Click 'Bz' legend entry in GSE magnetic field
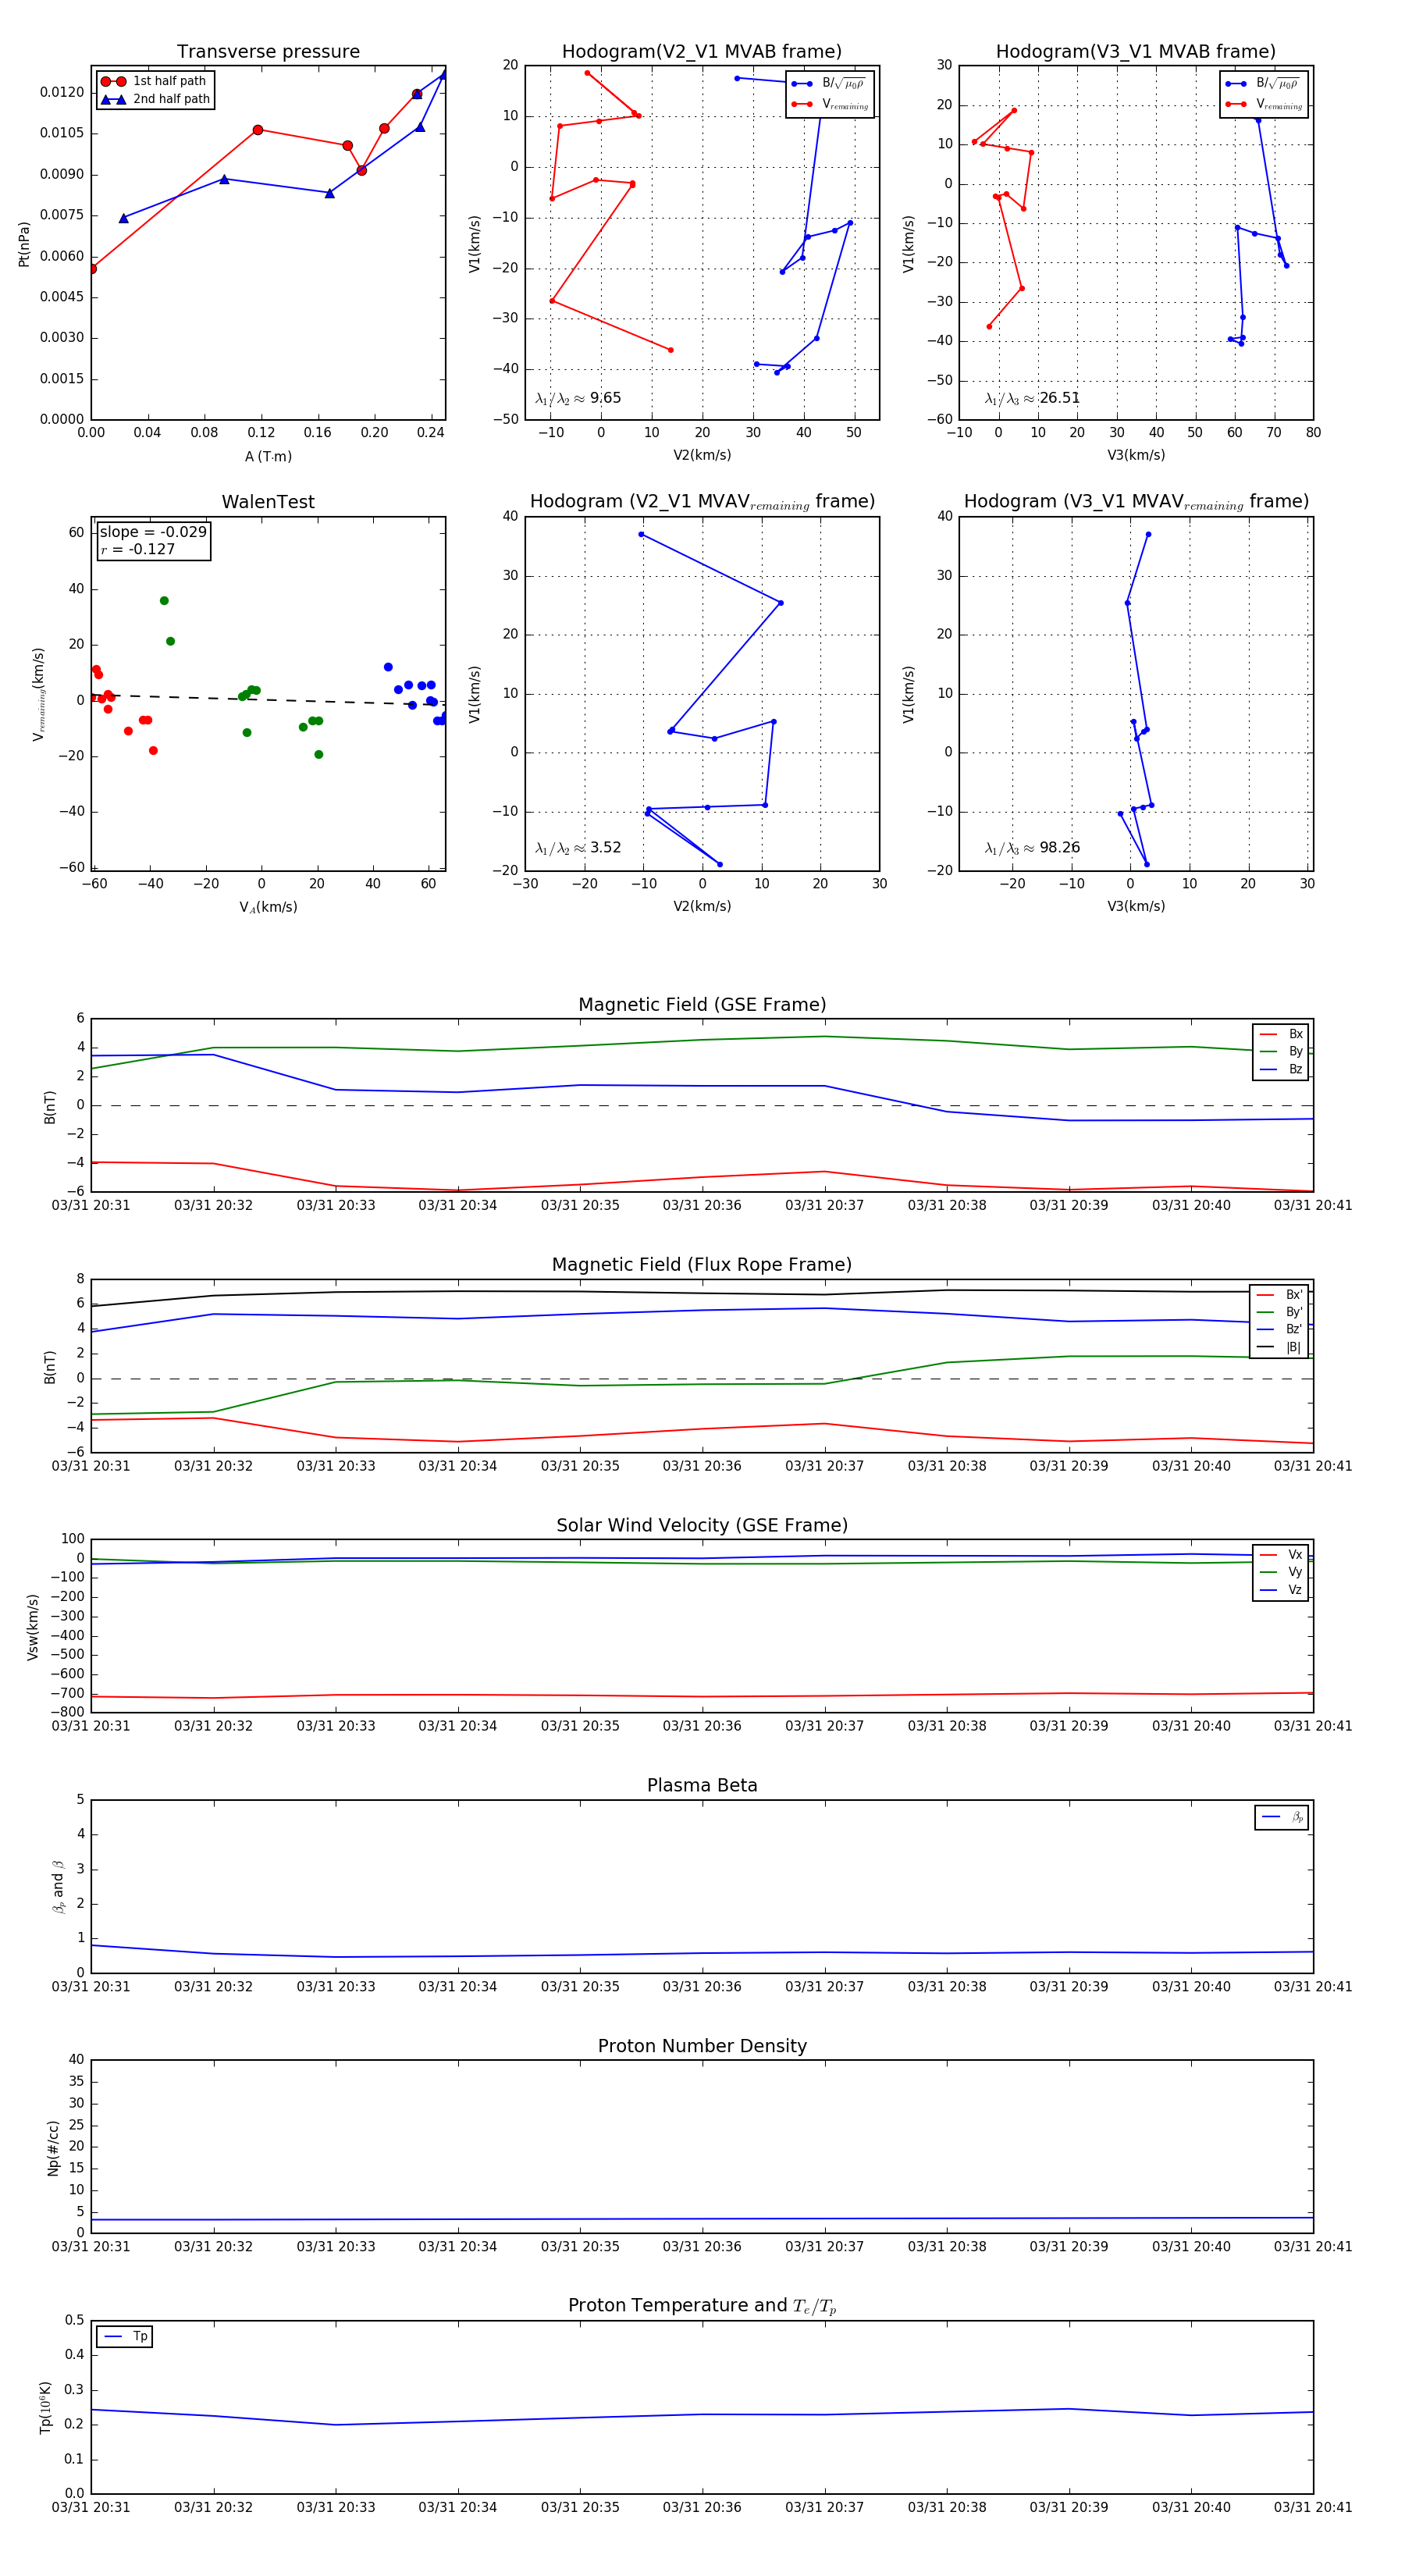Viewport: 1405px width, 2576px height. 1281,1069
